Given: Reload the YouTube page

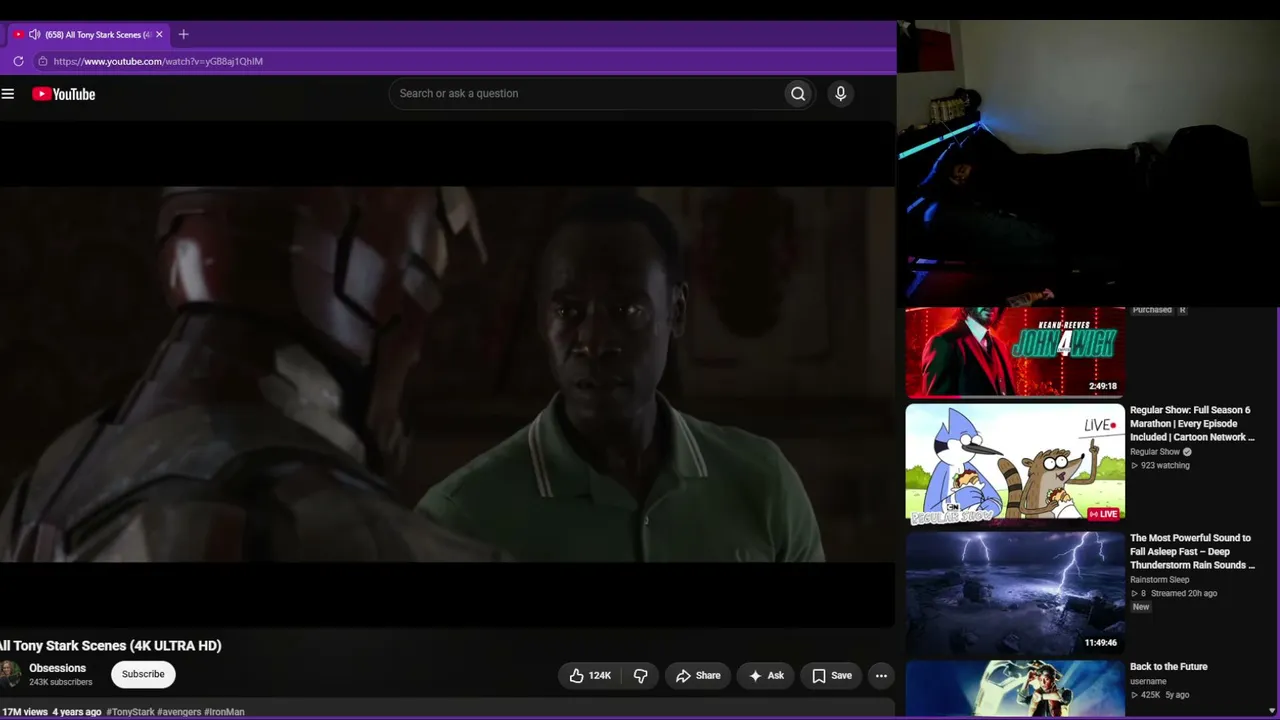Looking at the screenshot, I should point(18,61).
